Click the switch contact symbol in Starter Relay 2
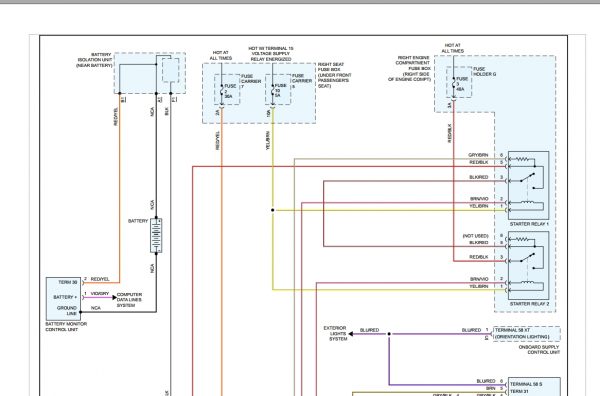600x396 pixels. click(x=527, y=258)
